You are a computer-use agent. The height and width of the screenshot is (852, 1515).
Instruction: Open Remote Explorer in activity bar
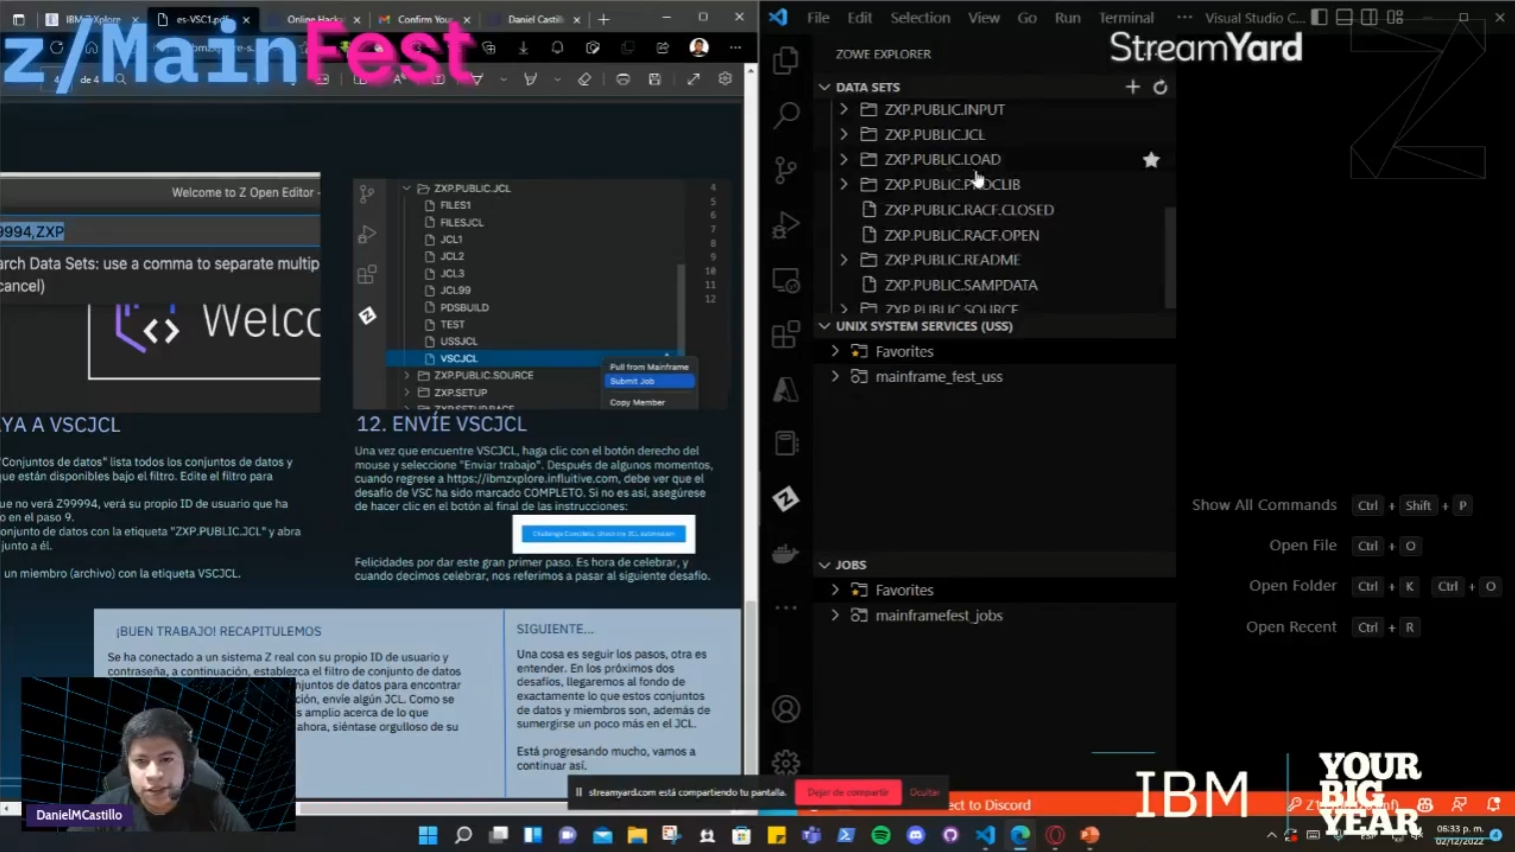[786, 280]
